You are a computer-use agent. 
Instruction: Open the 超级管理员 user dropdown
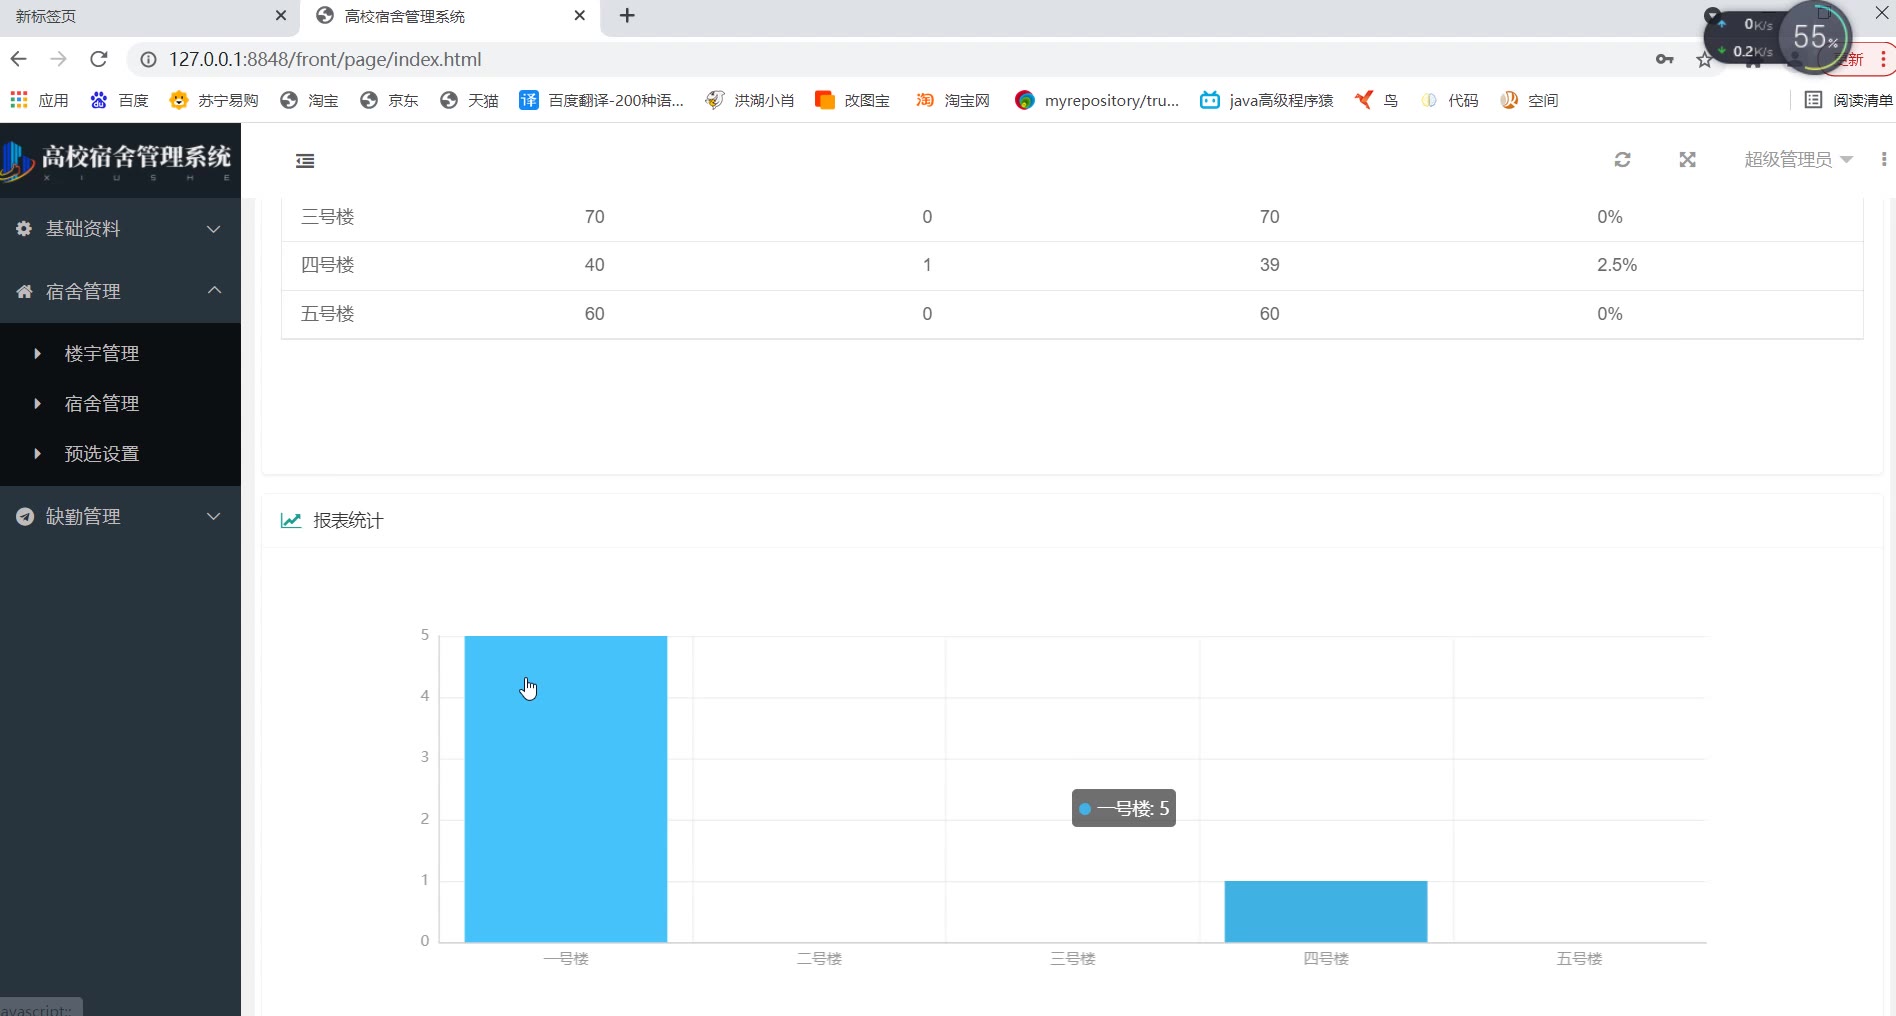point(1798,160)
